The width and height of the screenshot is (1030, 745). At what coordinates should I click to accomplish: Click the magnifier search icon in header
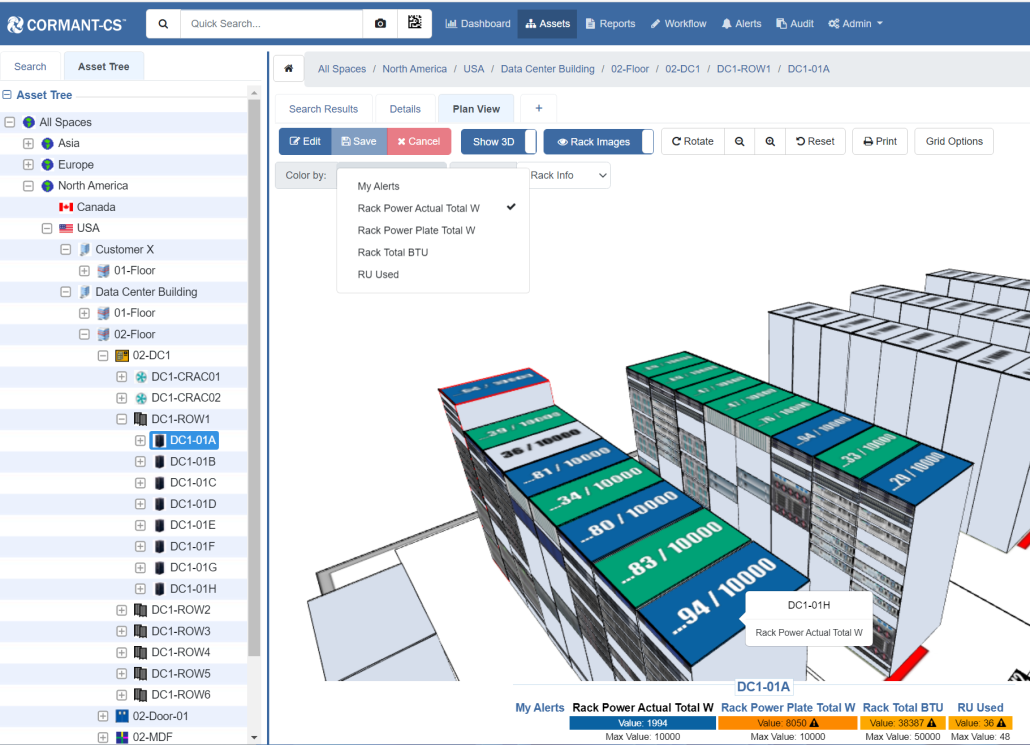point(163,24)
